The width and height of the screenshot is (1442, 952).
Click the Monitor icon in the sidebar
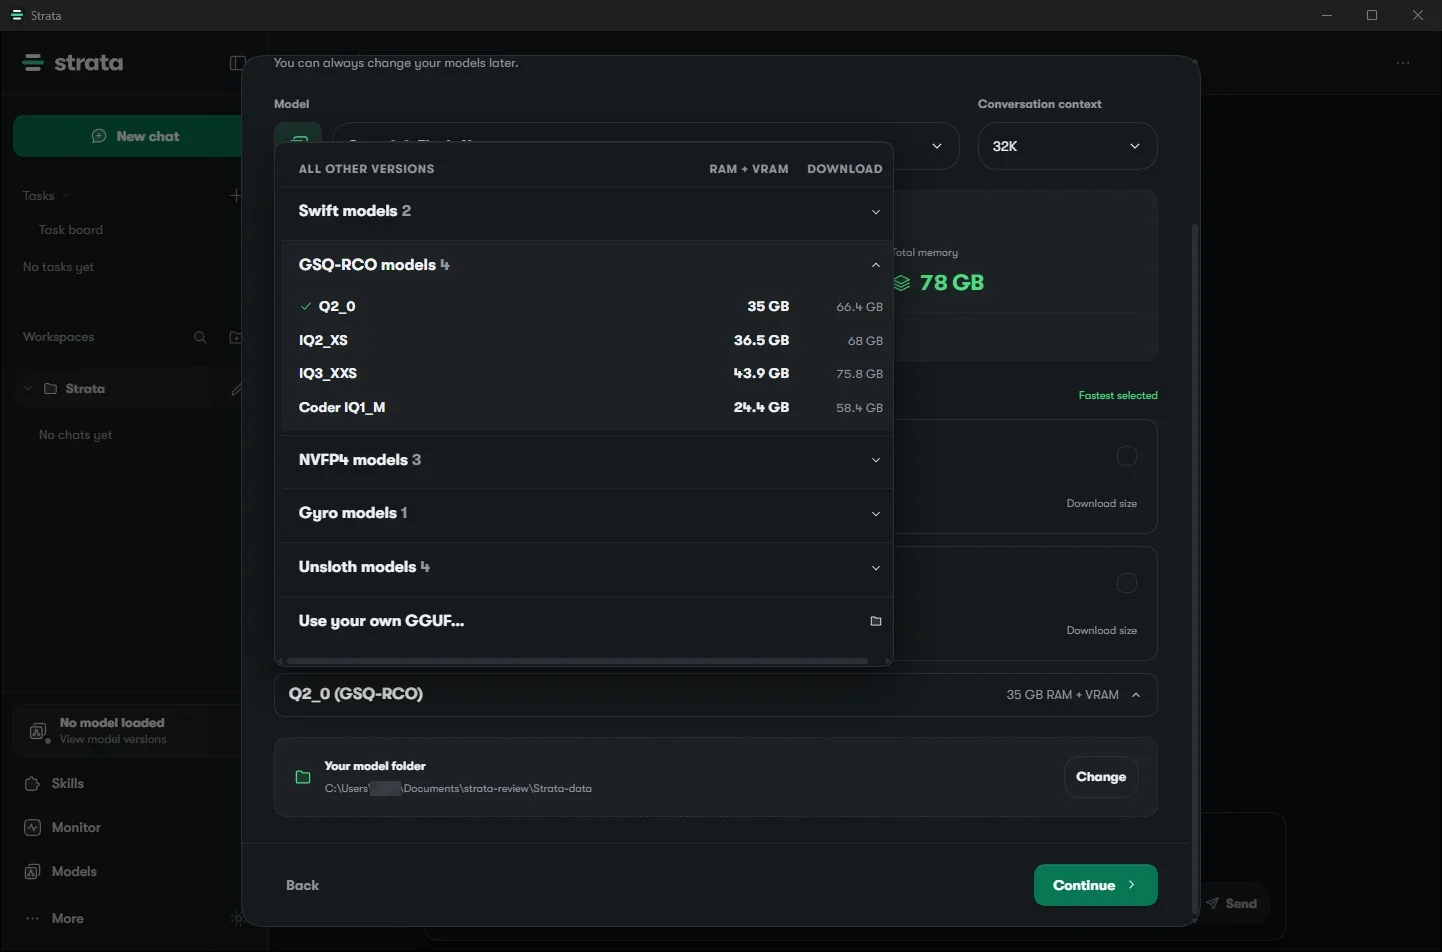[x=32, y=828]
